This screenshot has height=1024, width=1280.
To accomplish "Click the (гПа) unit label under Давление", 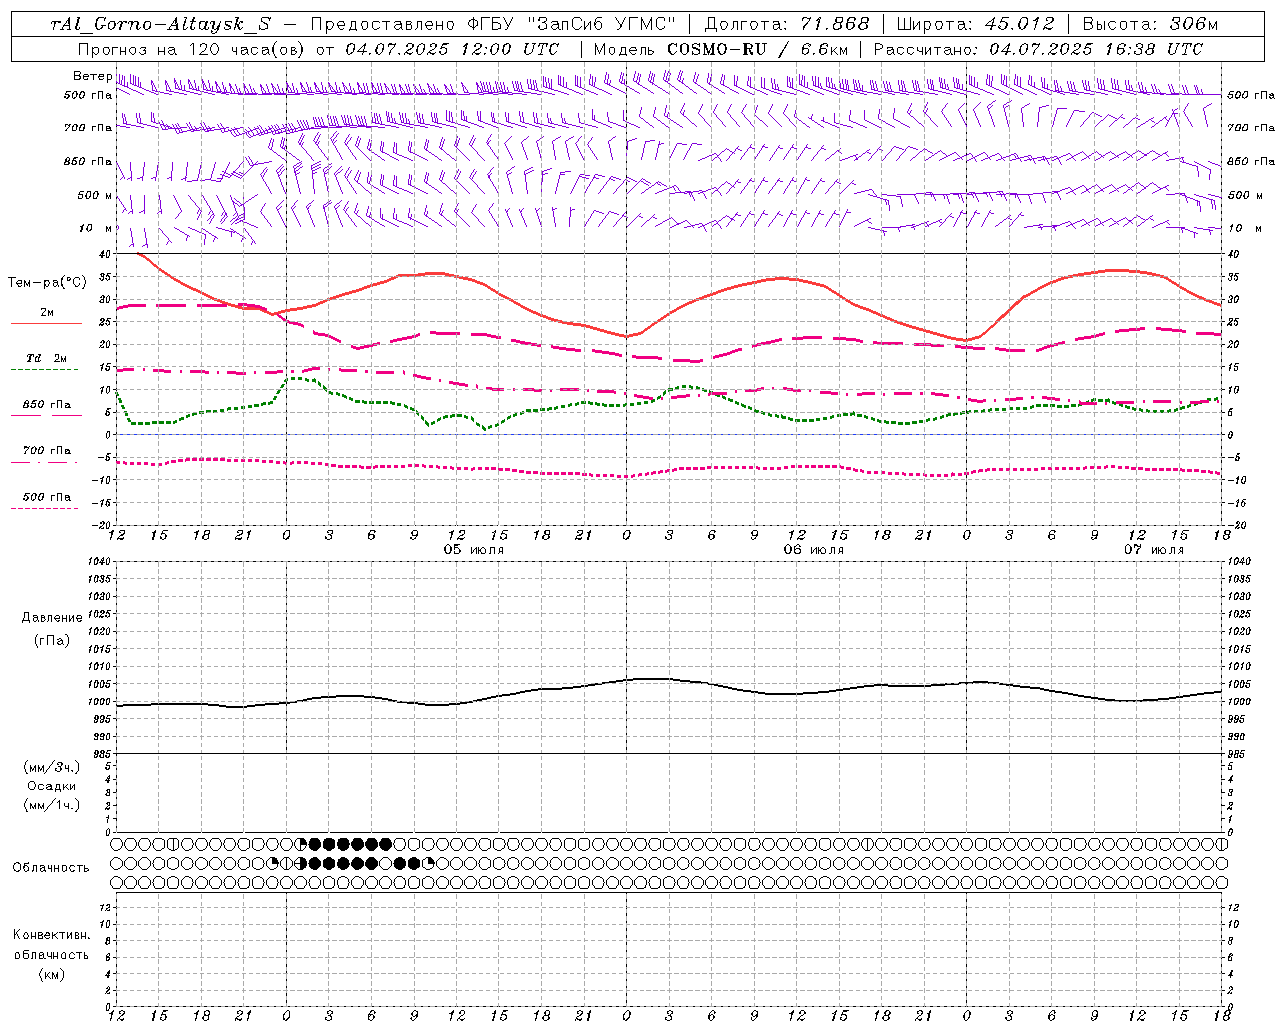I will click(52, 640).
